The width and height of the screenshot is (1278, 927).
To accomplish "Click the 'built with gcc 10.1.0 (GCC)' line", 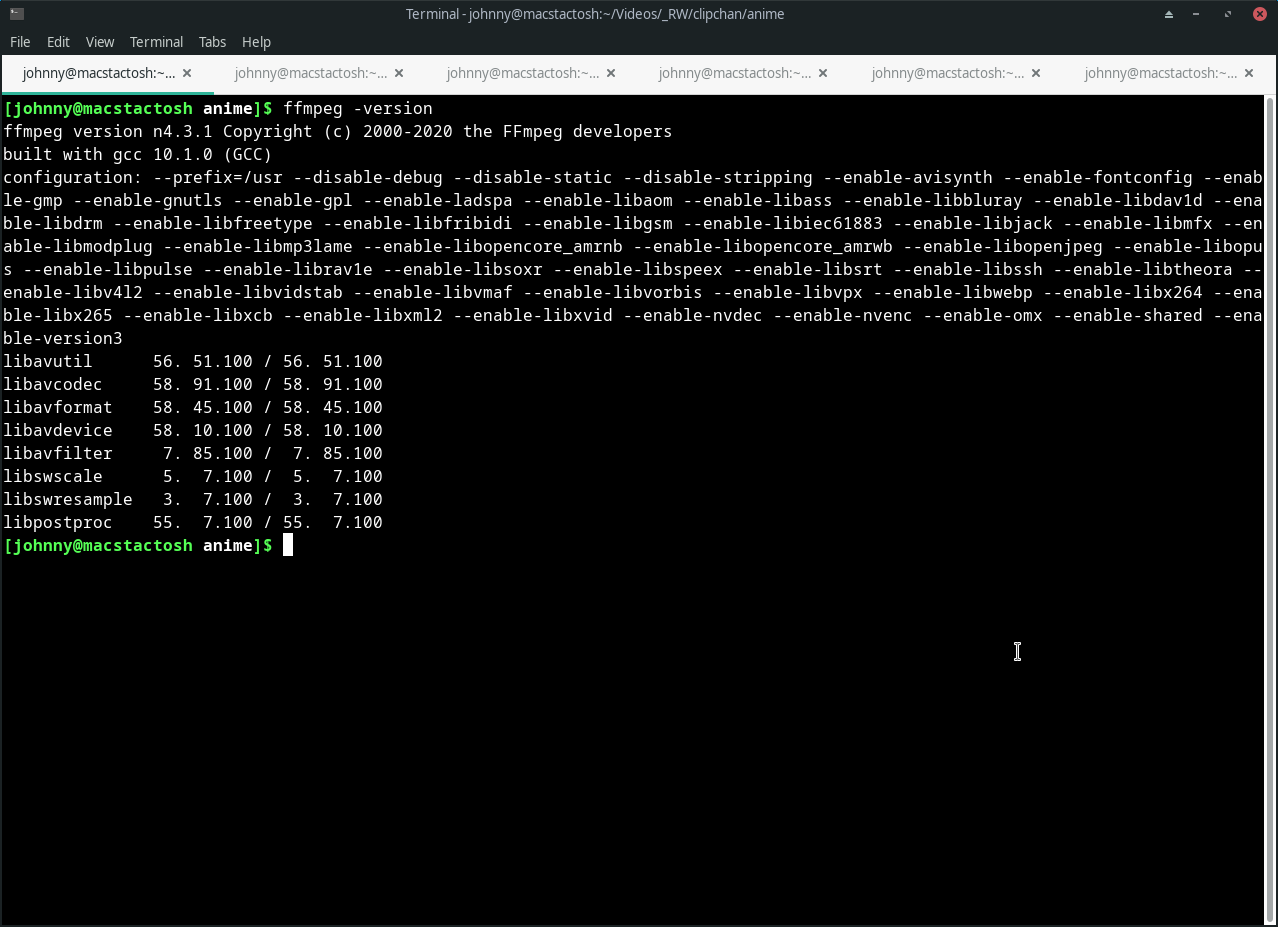I will [x=138, y=154].
